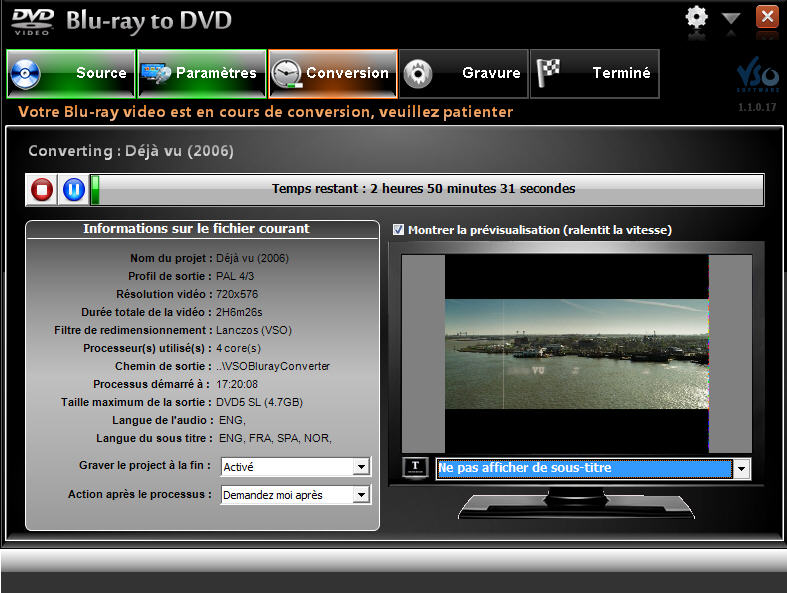Click the PAL 4/3 output profile value
787x593 pixels.
[x=235, y=276]
